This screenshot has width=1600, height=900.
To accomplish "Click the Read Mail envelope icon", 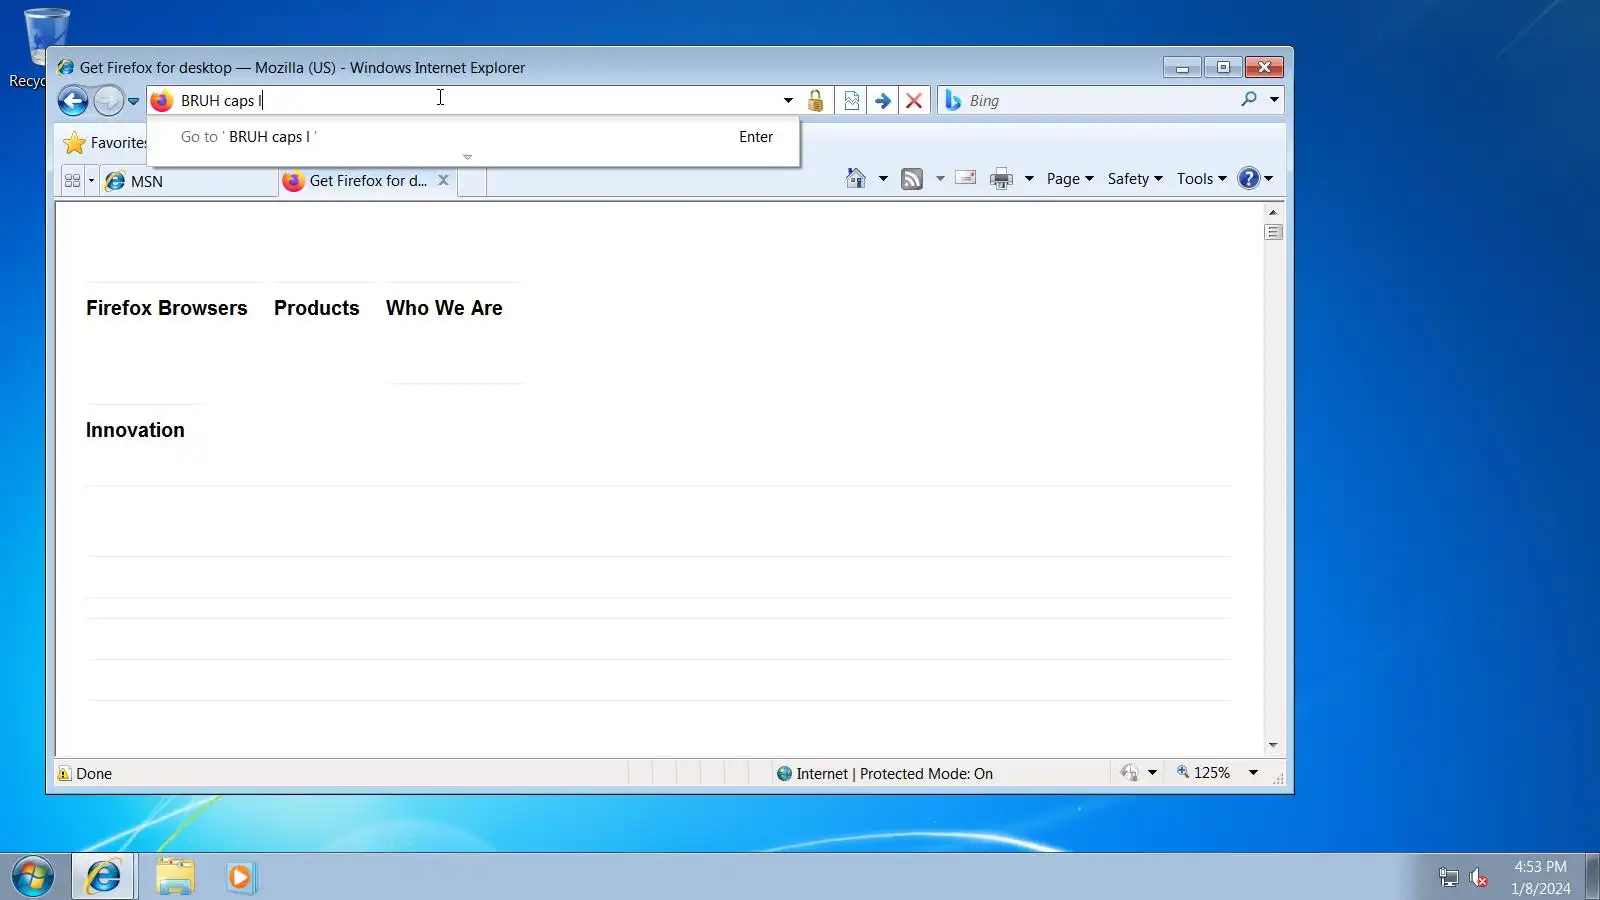I will click(x=965, y=178).
